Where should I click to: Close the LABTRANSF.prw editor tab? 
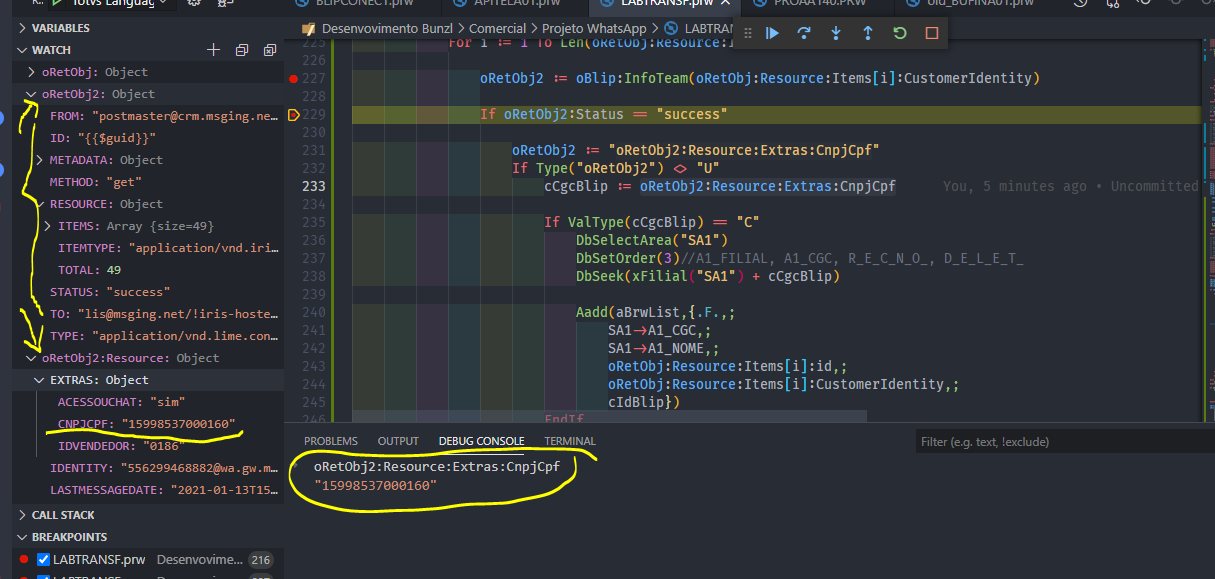(724, 4)
